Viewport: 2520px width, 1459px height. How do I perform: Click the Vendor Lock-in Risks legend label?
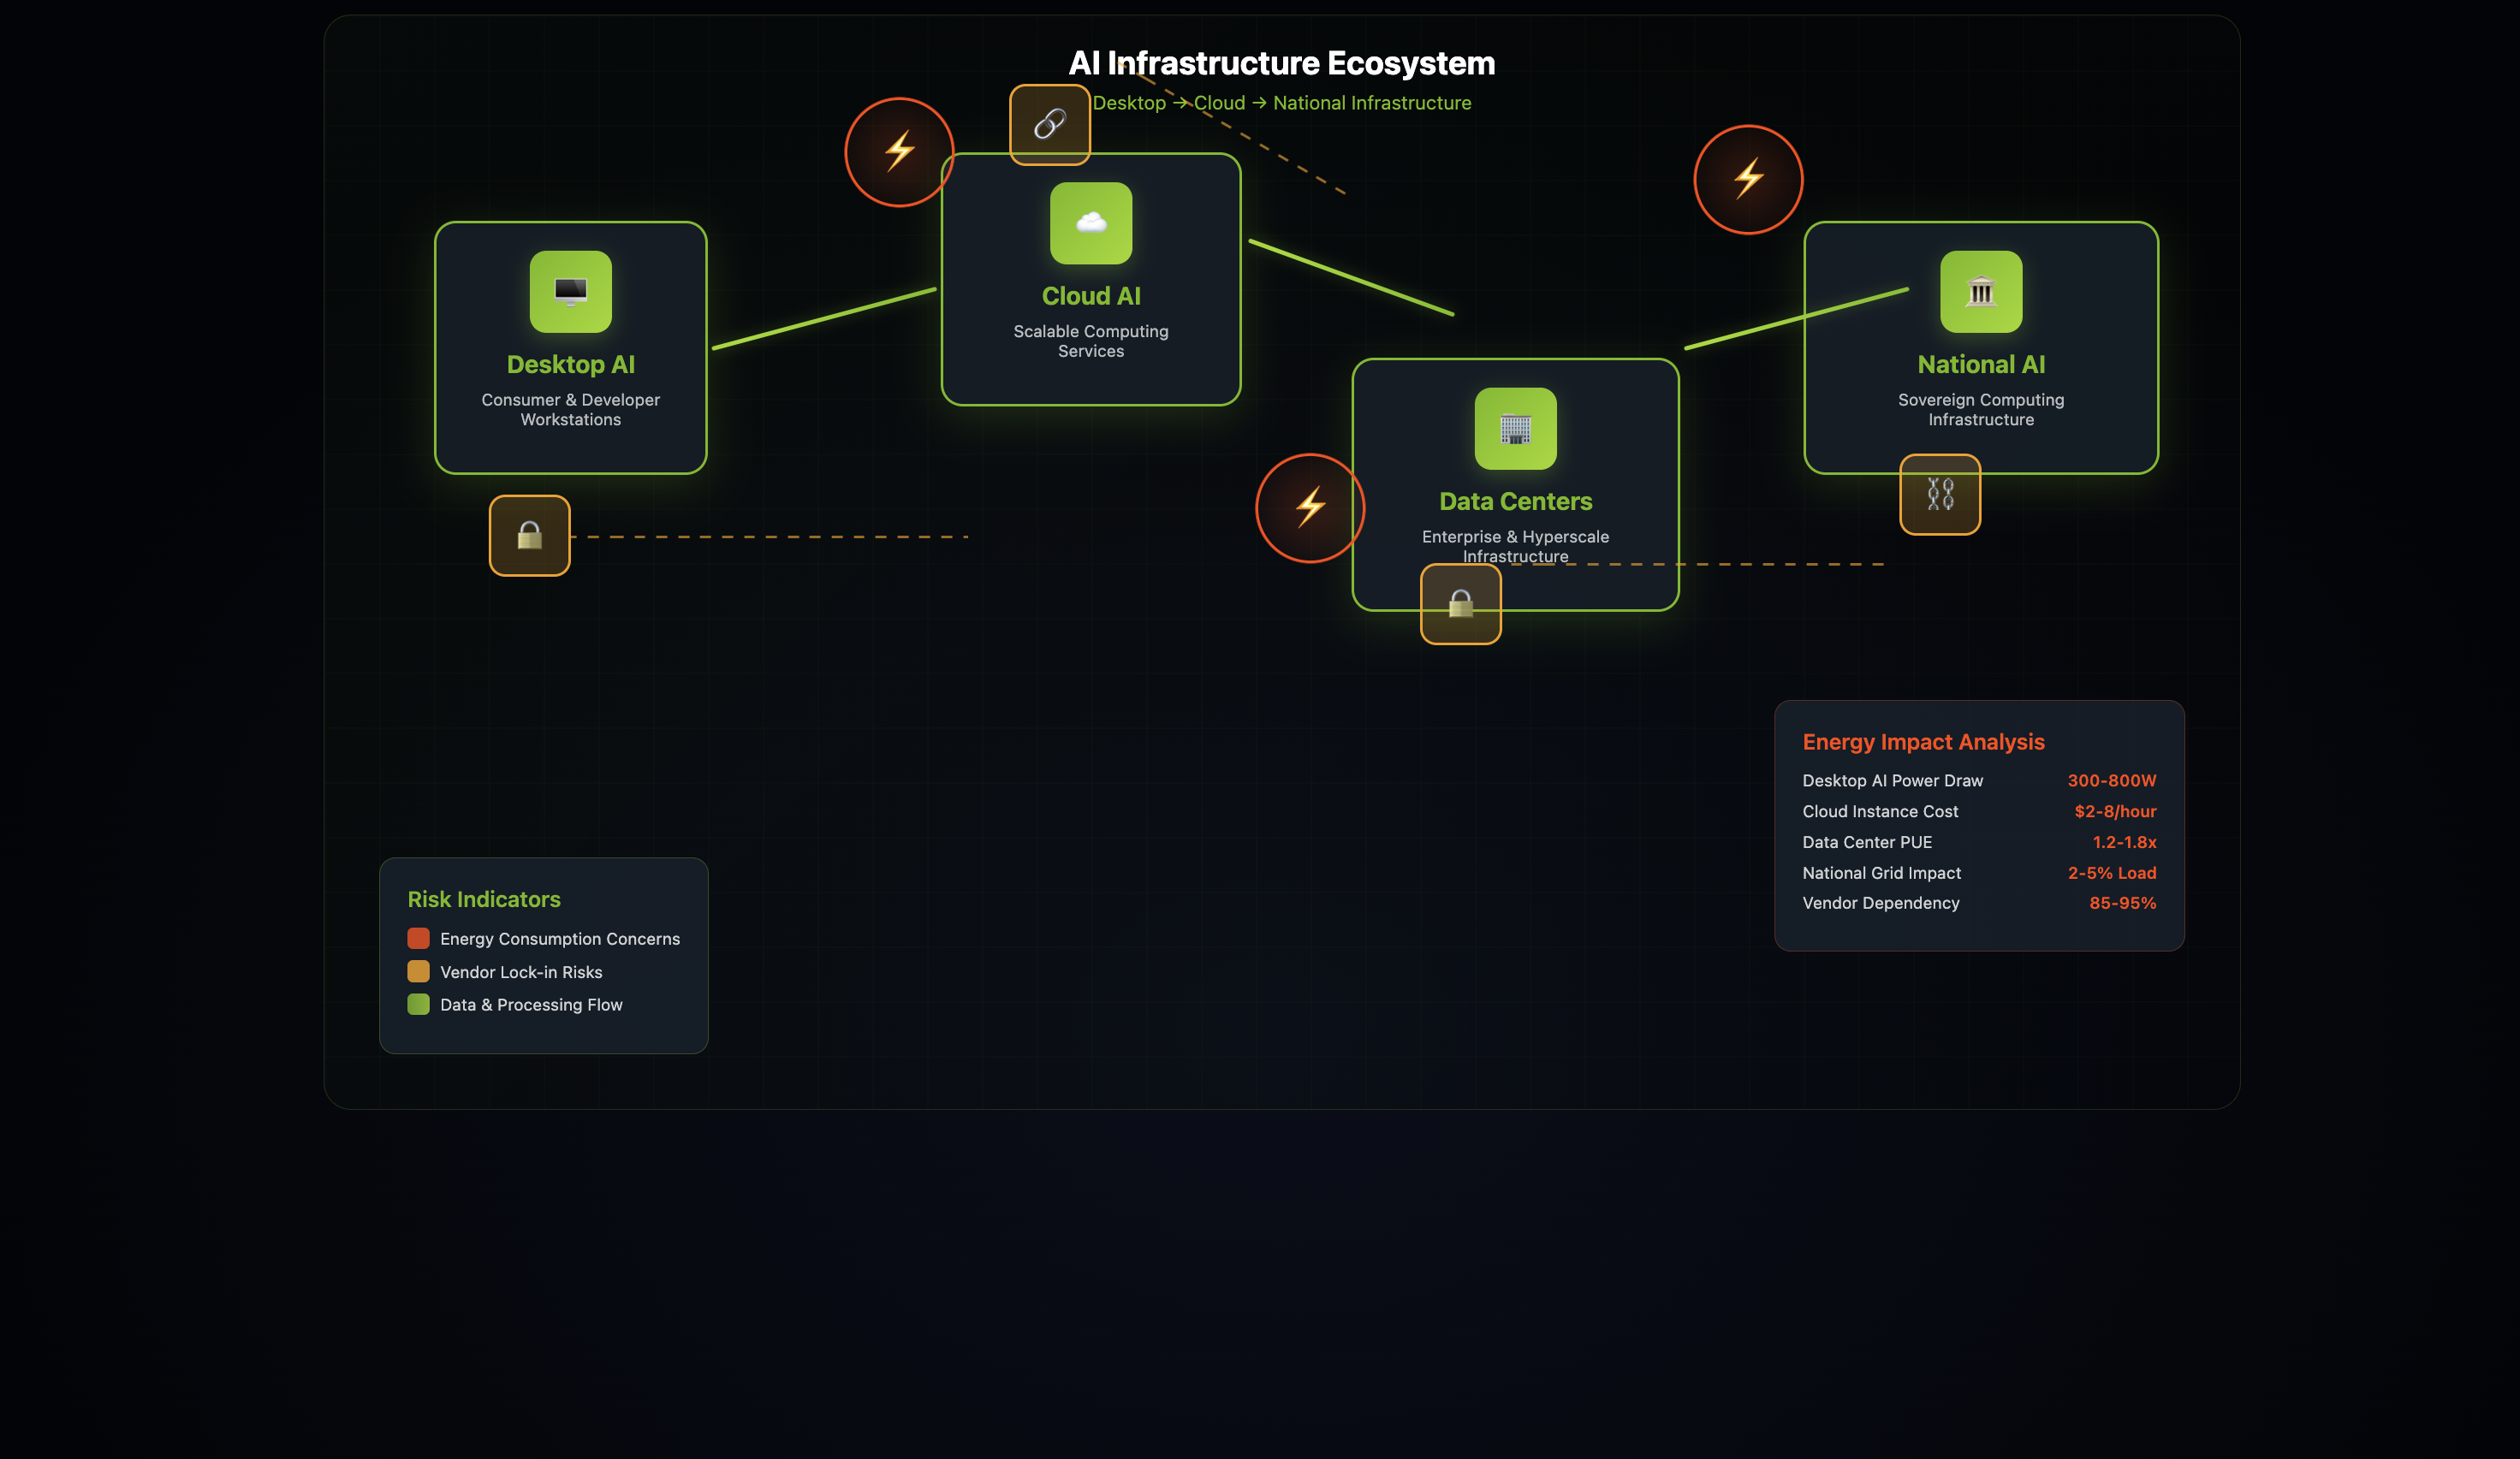521,972
